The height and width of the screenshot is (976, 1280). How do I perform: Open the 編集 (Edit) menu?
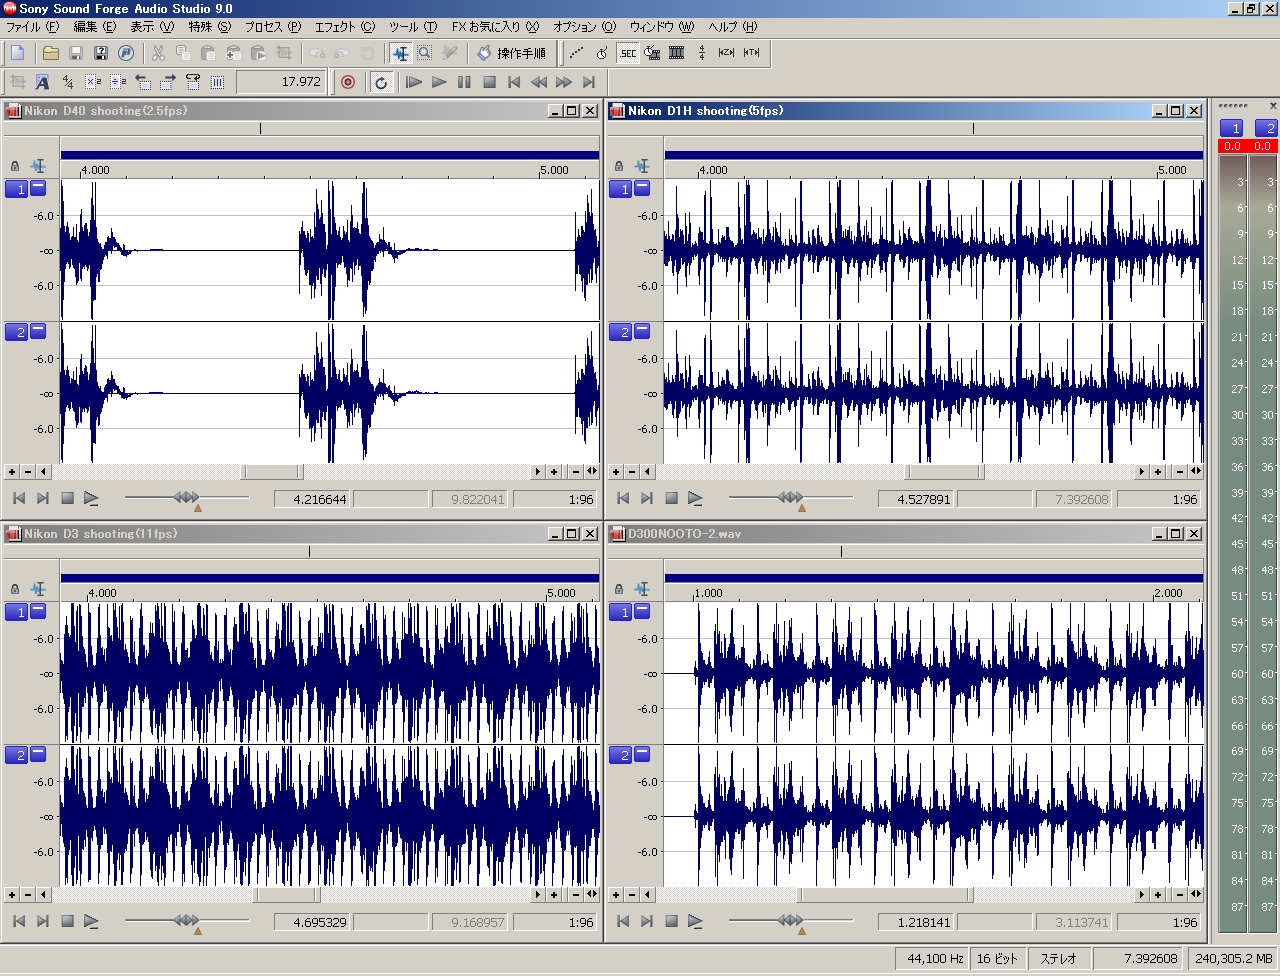[x=94, y=27]
